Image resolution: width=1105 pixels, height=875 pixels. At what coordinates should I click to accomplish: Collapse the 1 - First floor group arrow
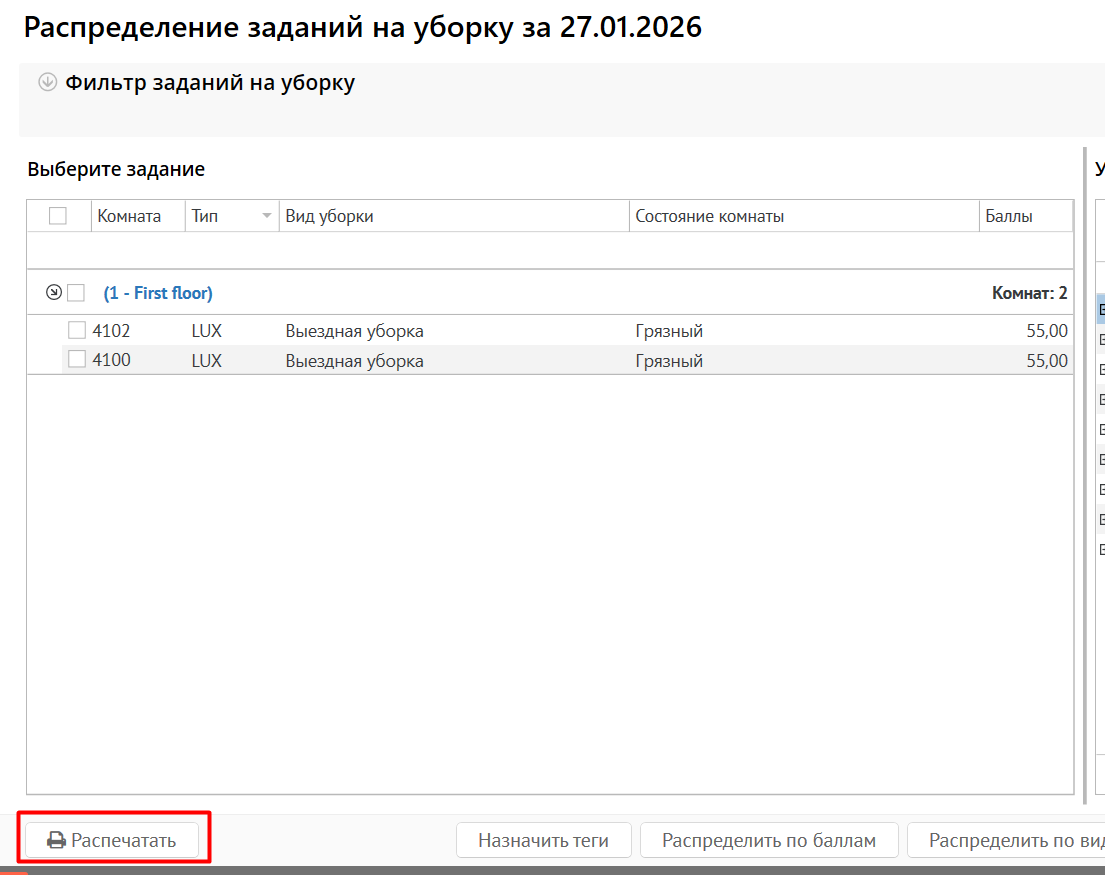tap(54, 293)
